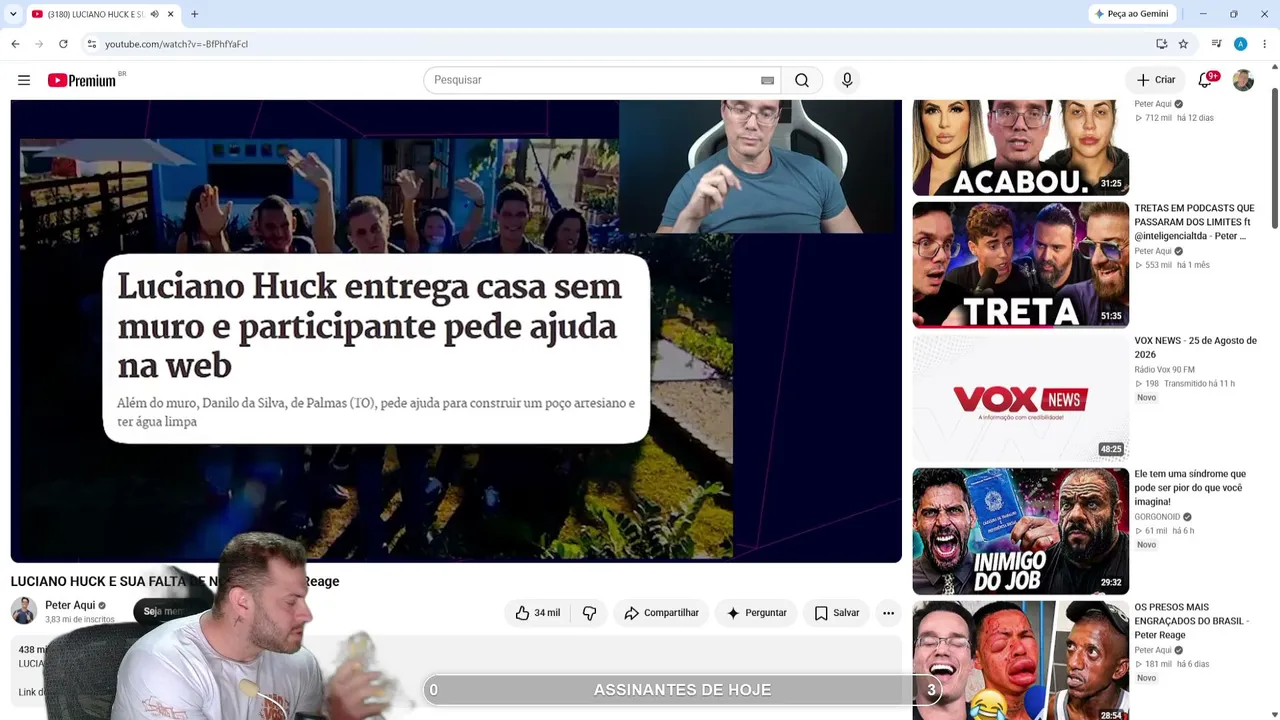Click Compartilhar to share the video

coord(661,613)
